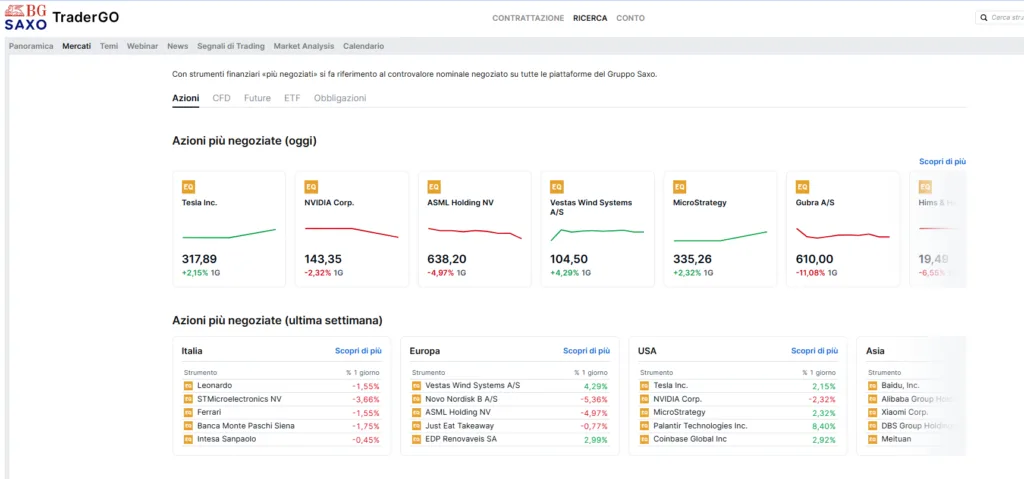The width and height of the screenshot is (1024, 479).
Task: Select the CFD instrument tab
Action: tap(221, 98)
